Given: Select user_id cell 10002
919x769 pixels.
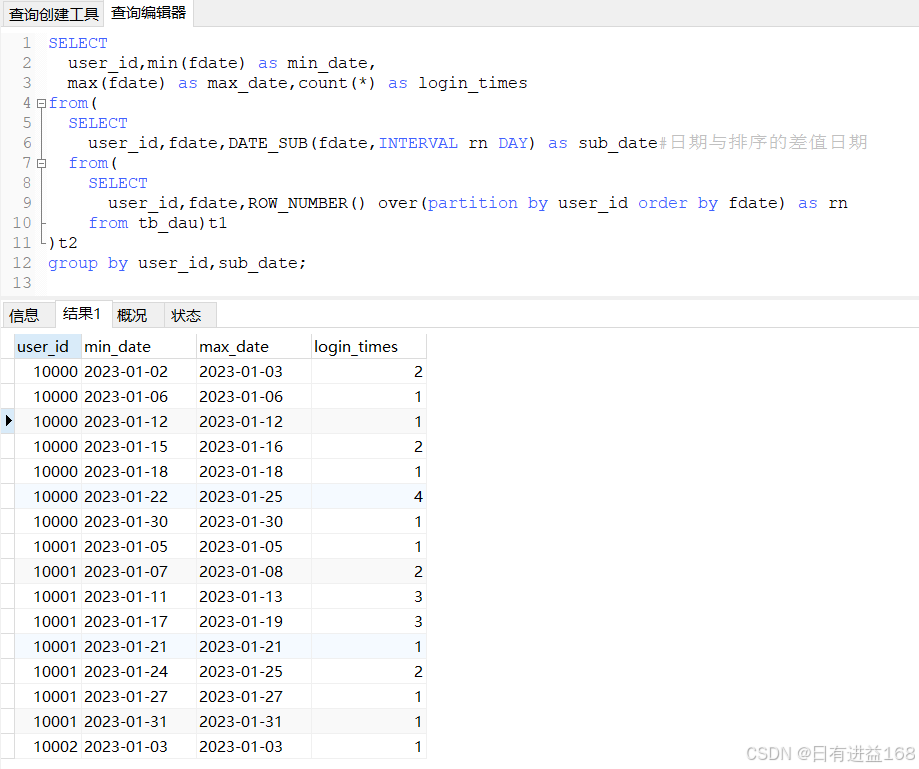Looking at the screenshot, I should point(47,747).
